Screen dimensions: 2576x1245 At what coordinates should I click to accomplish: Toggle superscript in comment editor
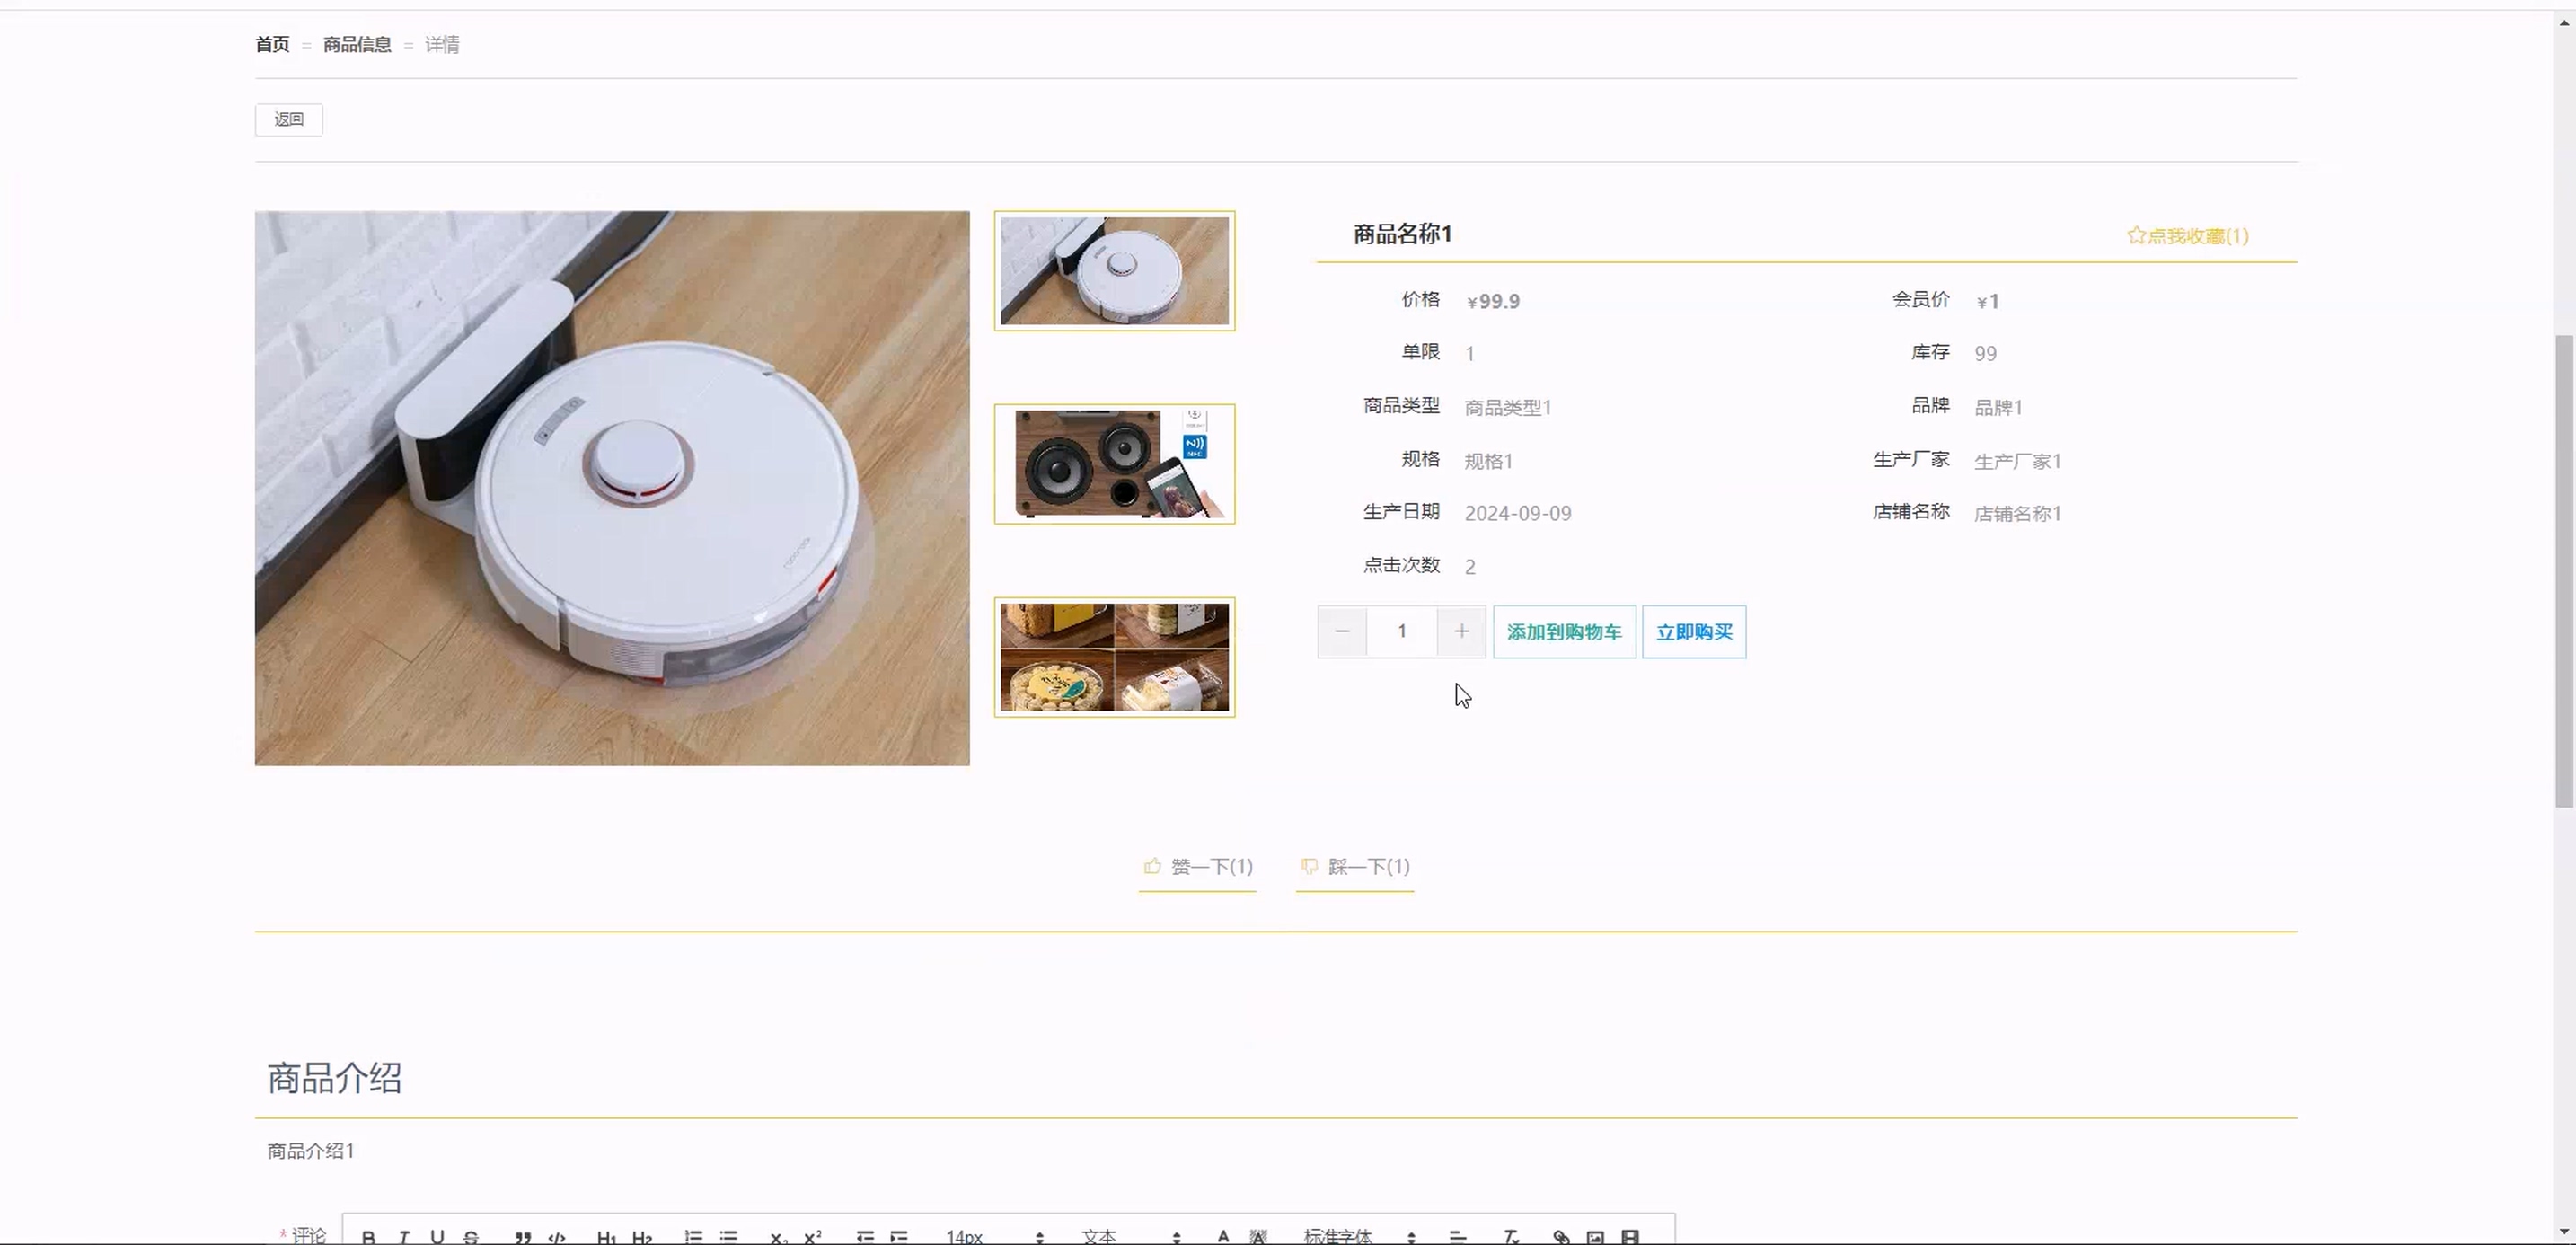point(812,1237)
